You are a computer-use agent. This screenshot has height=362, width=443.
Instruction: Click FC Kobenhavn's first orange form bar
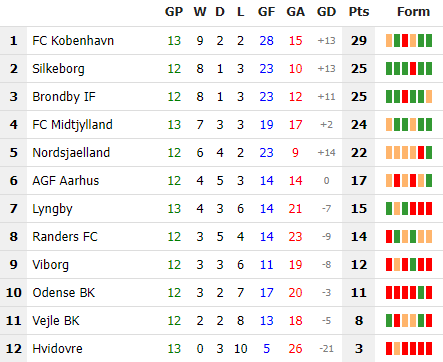(x=389, y=41)
